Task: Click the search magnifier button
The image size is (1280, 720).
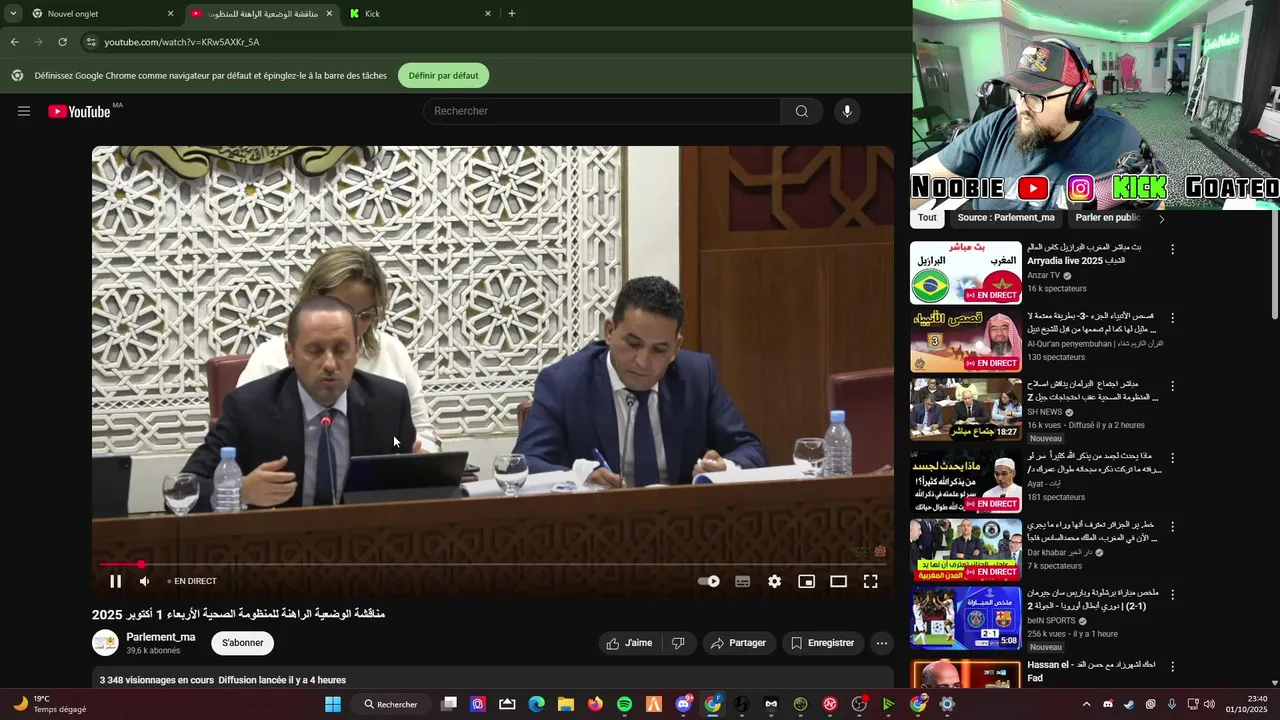Action: (802, 111)
